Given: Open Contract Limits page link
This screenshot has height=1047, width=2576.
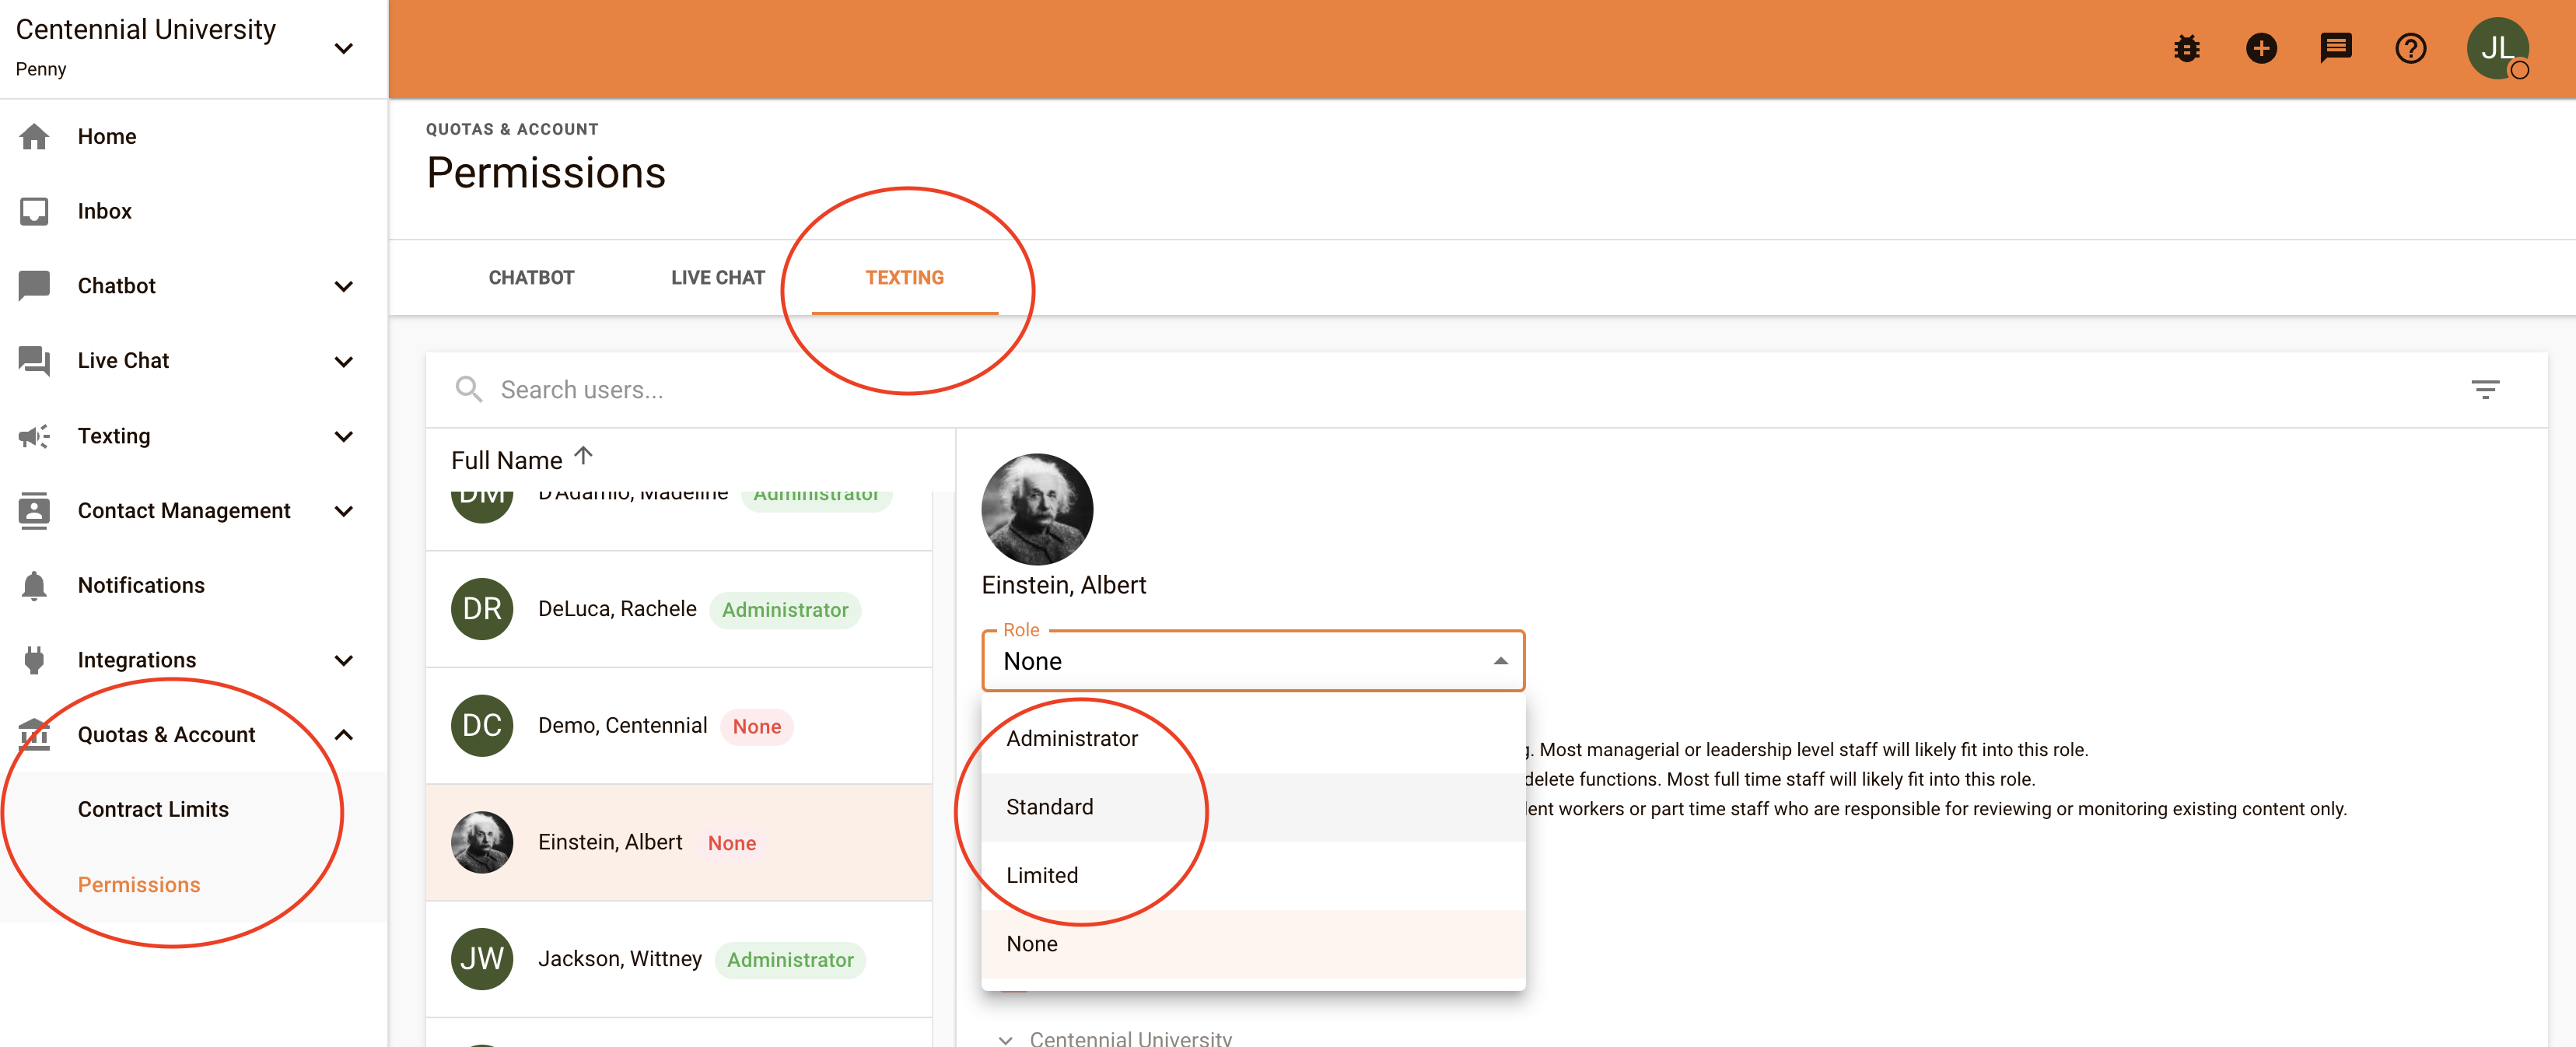Looking at the screenshot, I should pyautogui.click(x=153, y=809).
